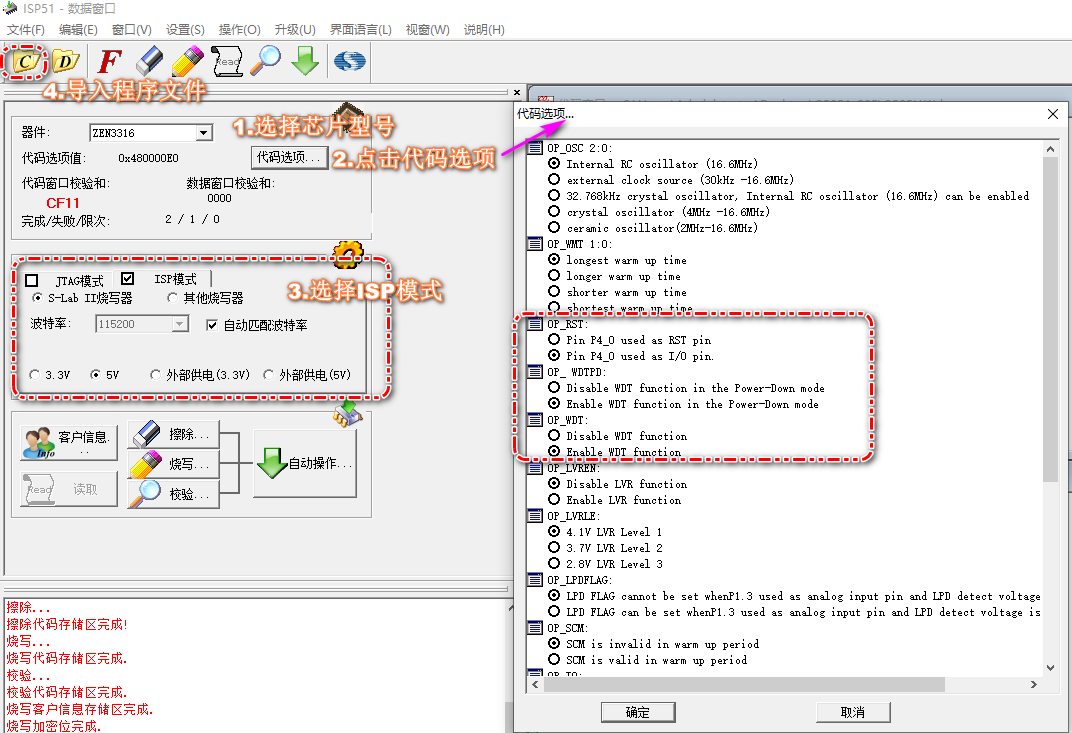Click the OP_SCM list icon
Image resolution: width=1072 pixels, height=733 pixels.
pyautogui.click(x=535, y=628)
